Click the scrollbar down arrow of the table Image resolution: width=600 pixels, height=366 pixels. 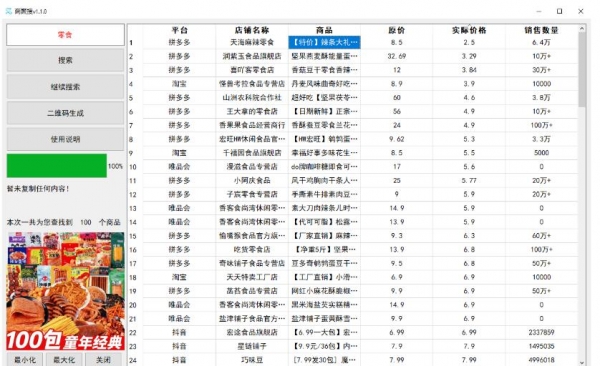click(x=582, y=362)
